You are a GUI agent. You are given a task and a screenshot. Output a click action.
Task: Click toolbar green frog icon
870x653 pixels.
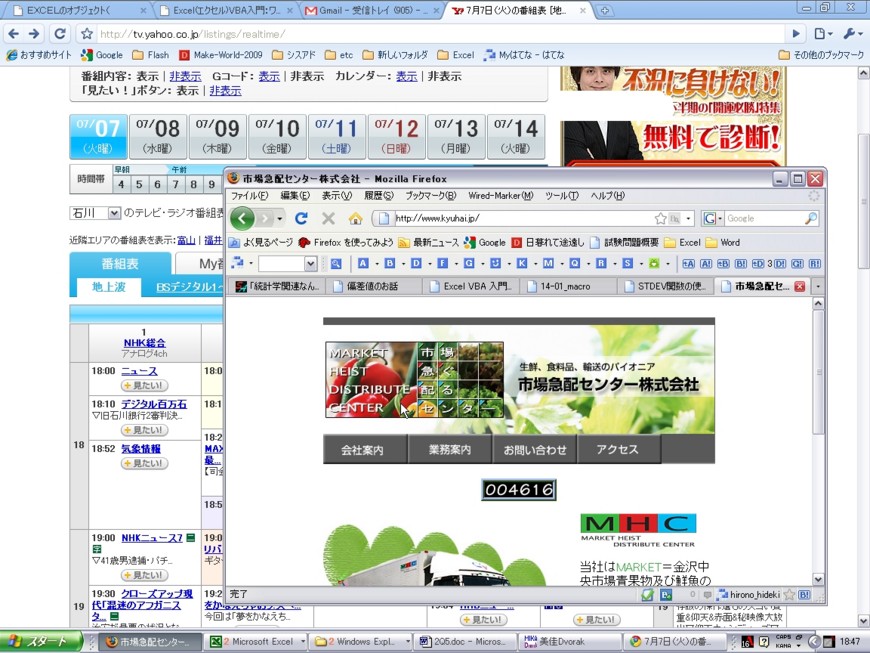click(x=654, y=264)
